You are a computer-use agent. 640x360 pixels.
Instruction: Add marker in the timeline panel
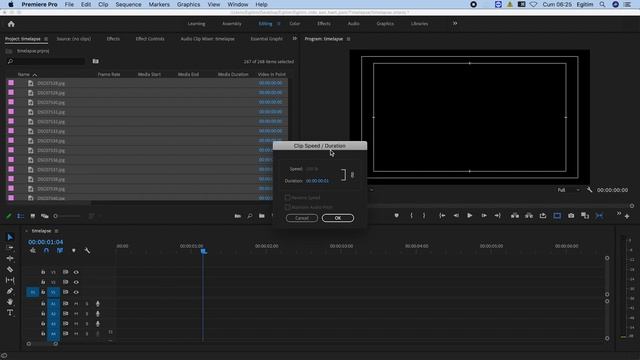[x=74, y=251]
